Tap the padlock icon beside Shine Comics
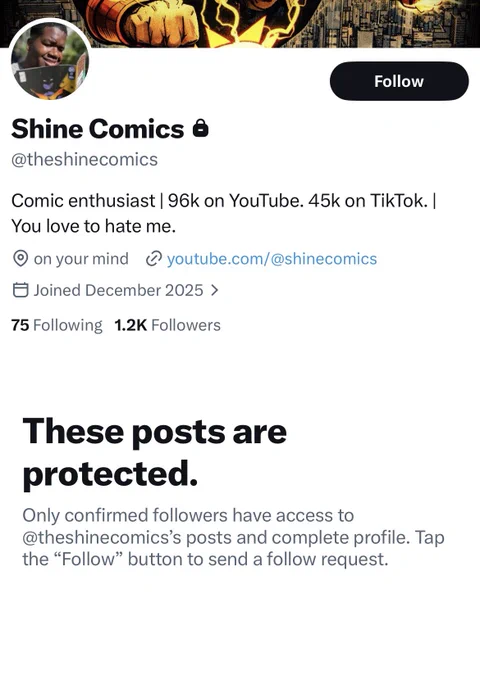This screenshot has width=480, height=680. [x=200, y=128]
